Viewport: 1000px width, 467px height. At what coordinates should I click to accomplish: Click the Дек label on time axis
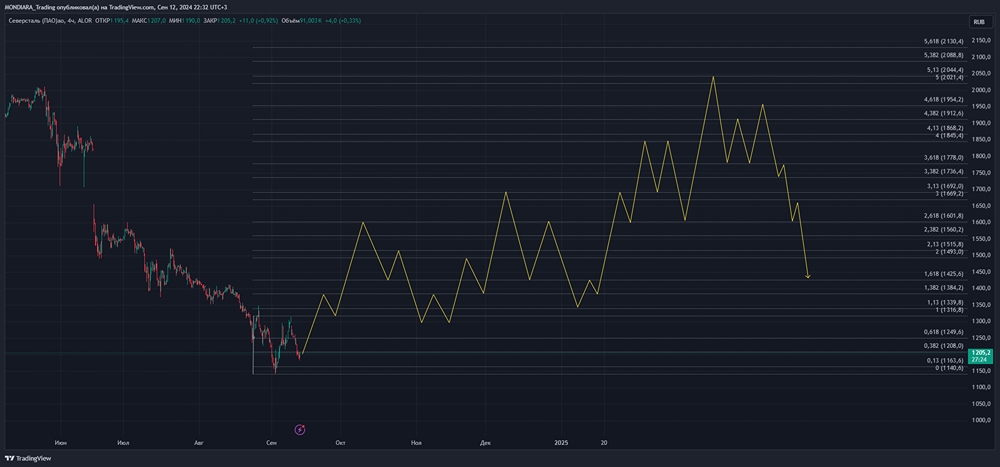click(485, 441)
